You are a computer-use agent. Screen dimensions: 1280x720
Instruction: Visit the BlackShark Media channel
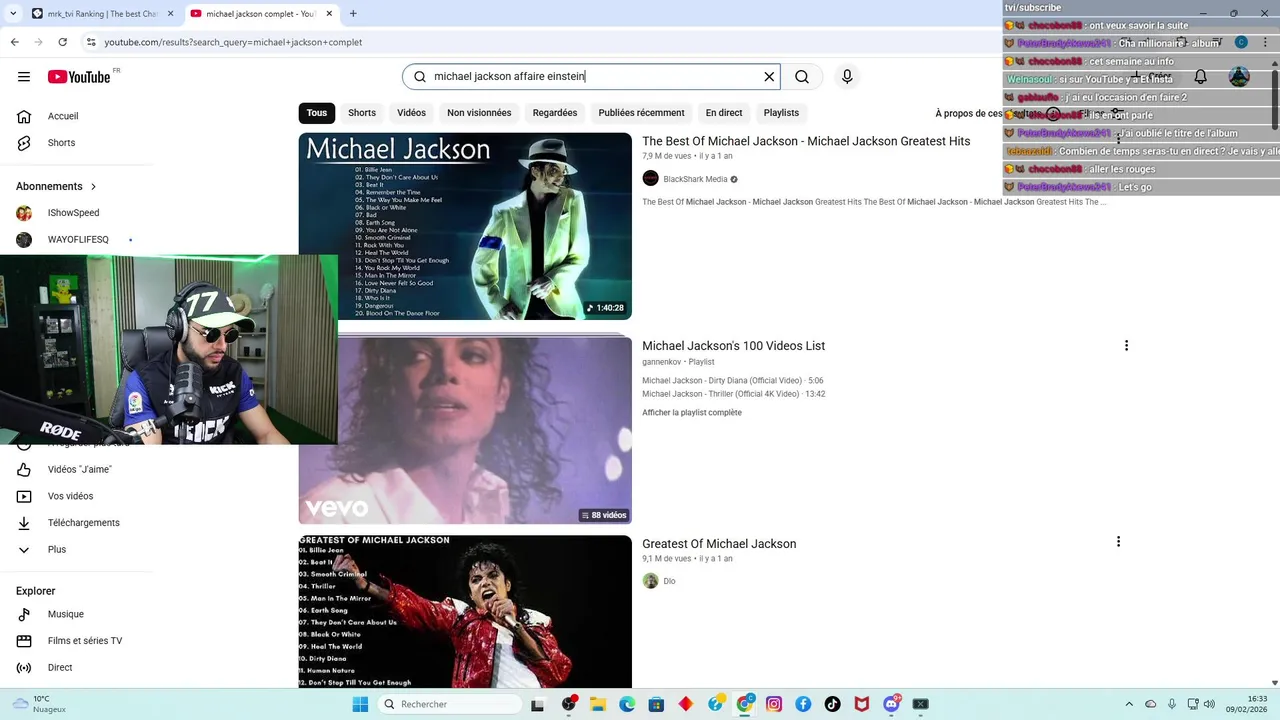695,179
